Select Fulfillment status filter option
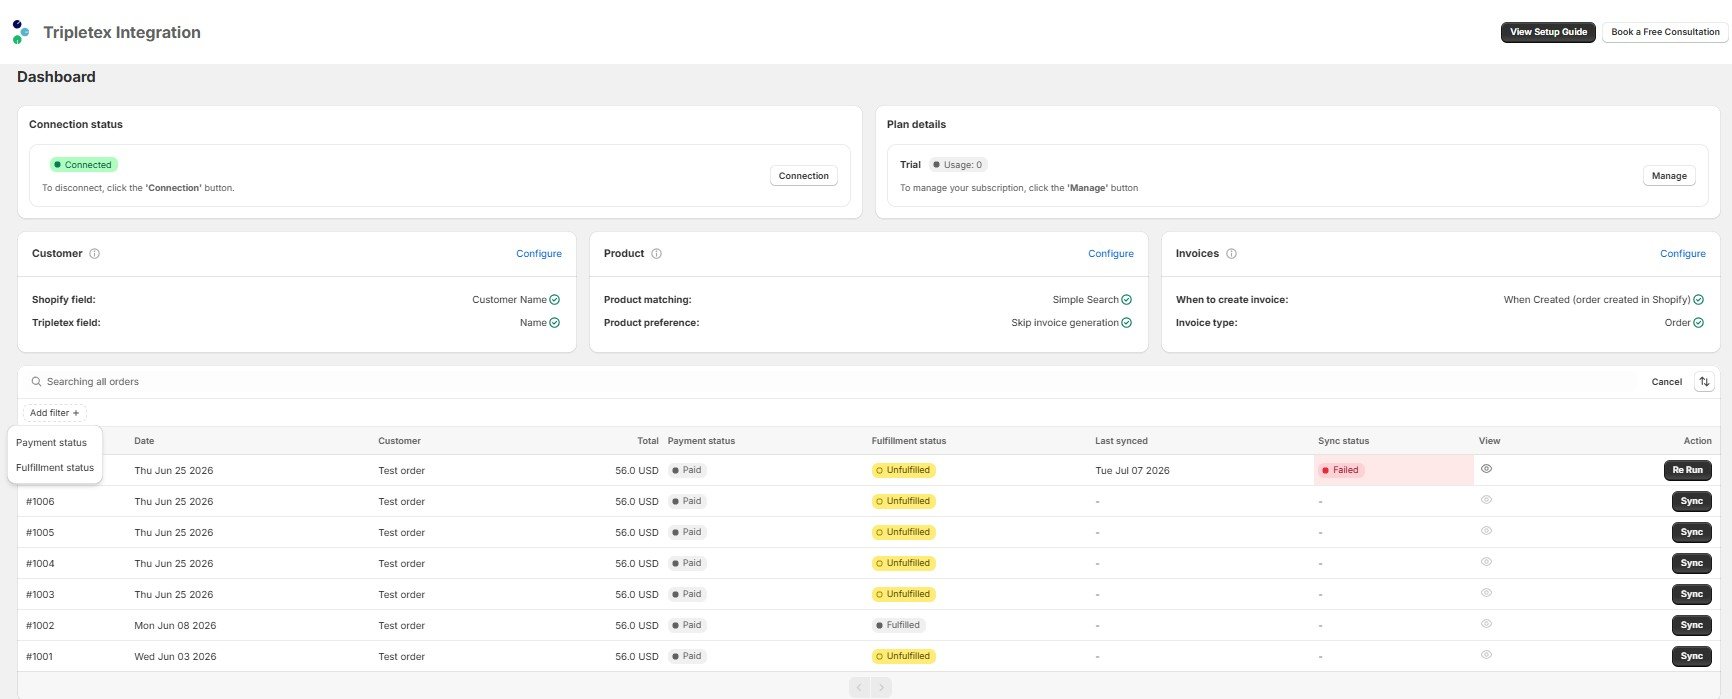The width and height of the screenshot is (1732, 699). tap(55, 468)
